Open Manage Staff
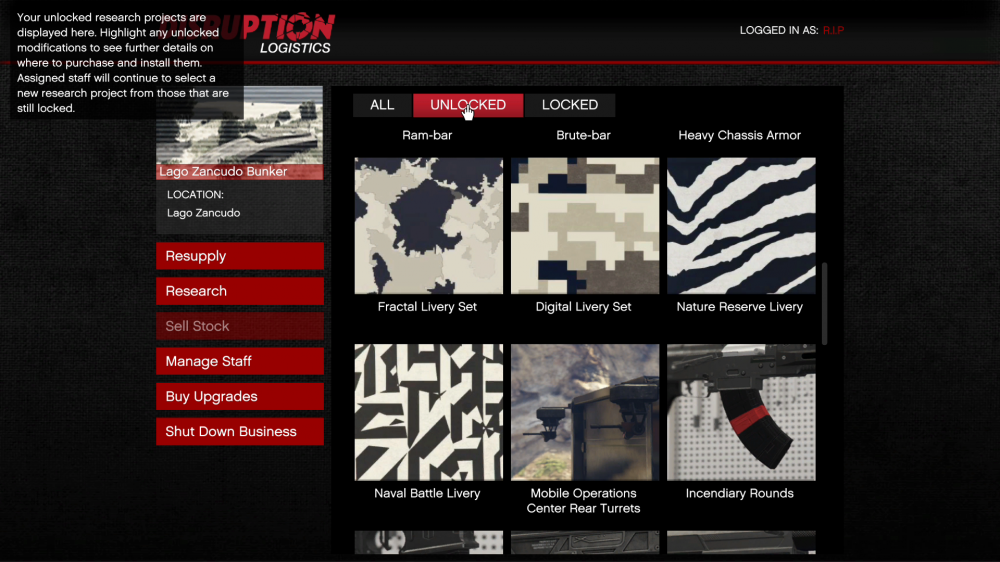This screenshot has height=562, width=1000. [240, 361]
